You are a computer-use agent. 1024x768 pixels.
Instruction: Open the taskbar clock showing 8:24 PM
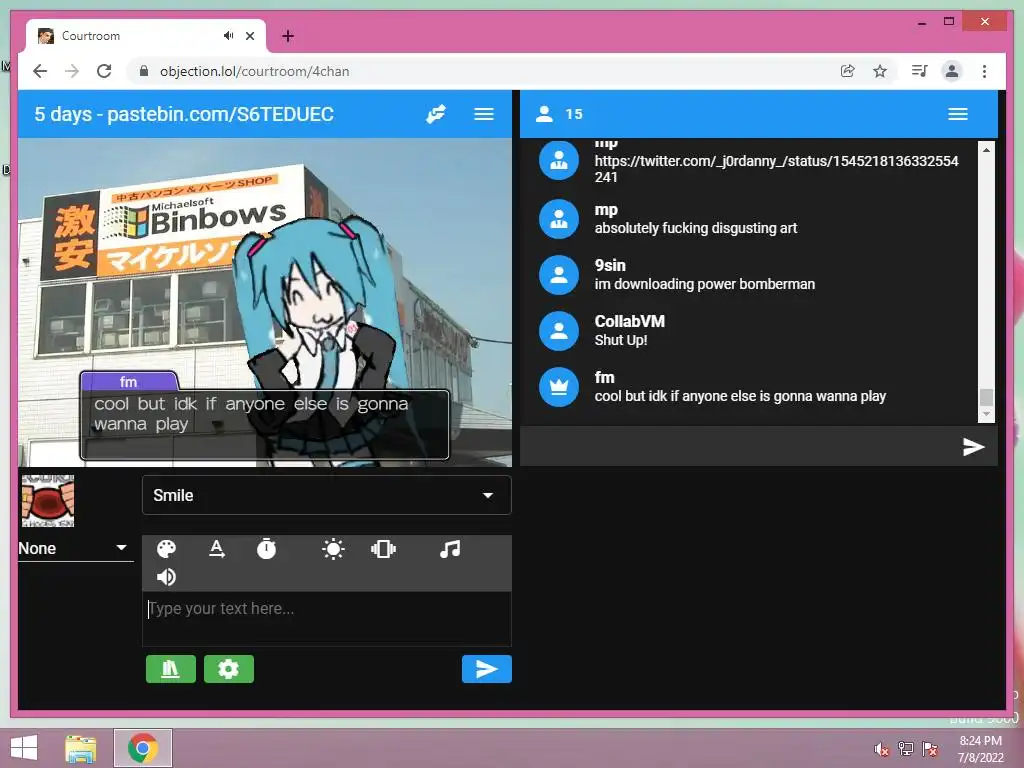pos(980,749)
